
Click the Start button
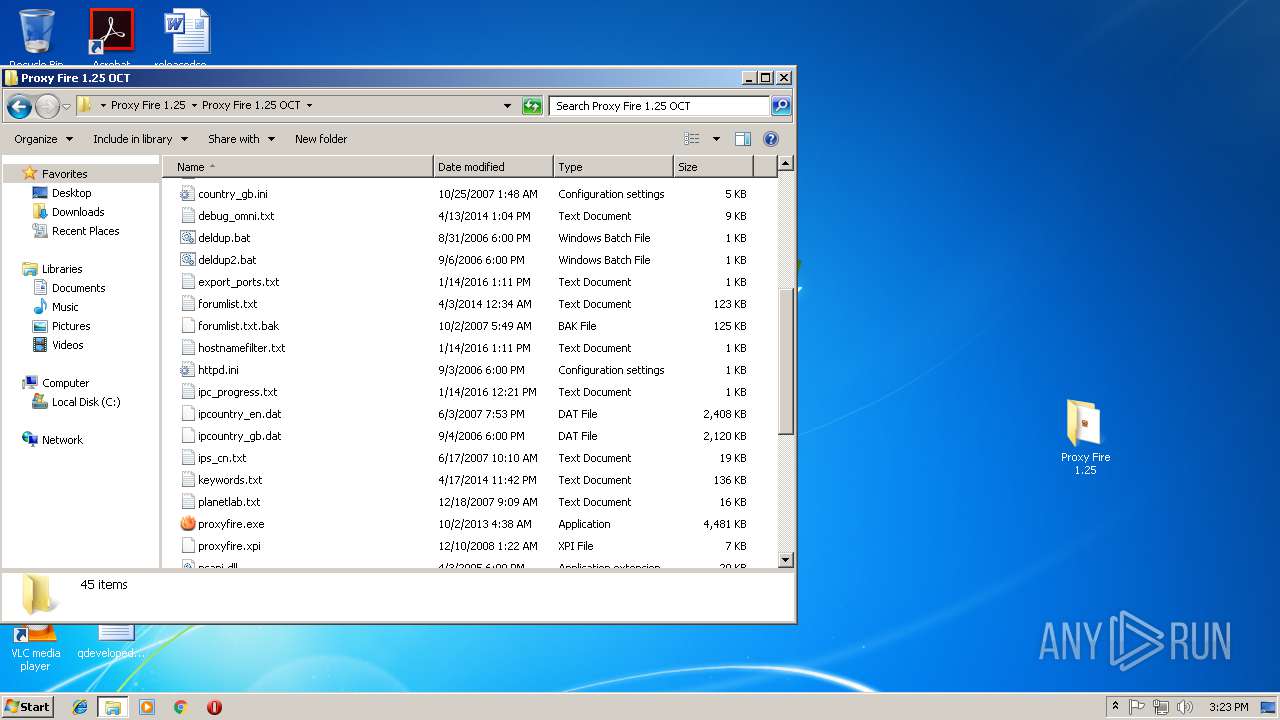[28, 706]
